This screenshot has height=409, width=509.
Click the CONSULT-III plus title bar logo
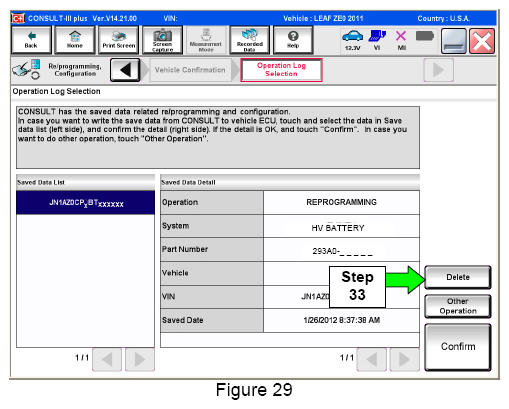coord(18,18)
